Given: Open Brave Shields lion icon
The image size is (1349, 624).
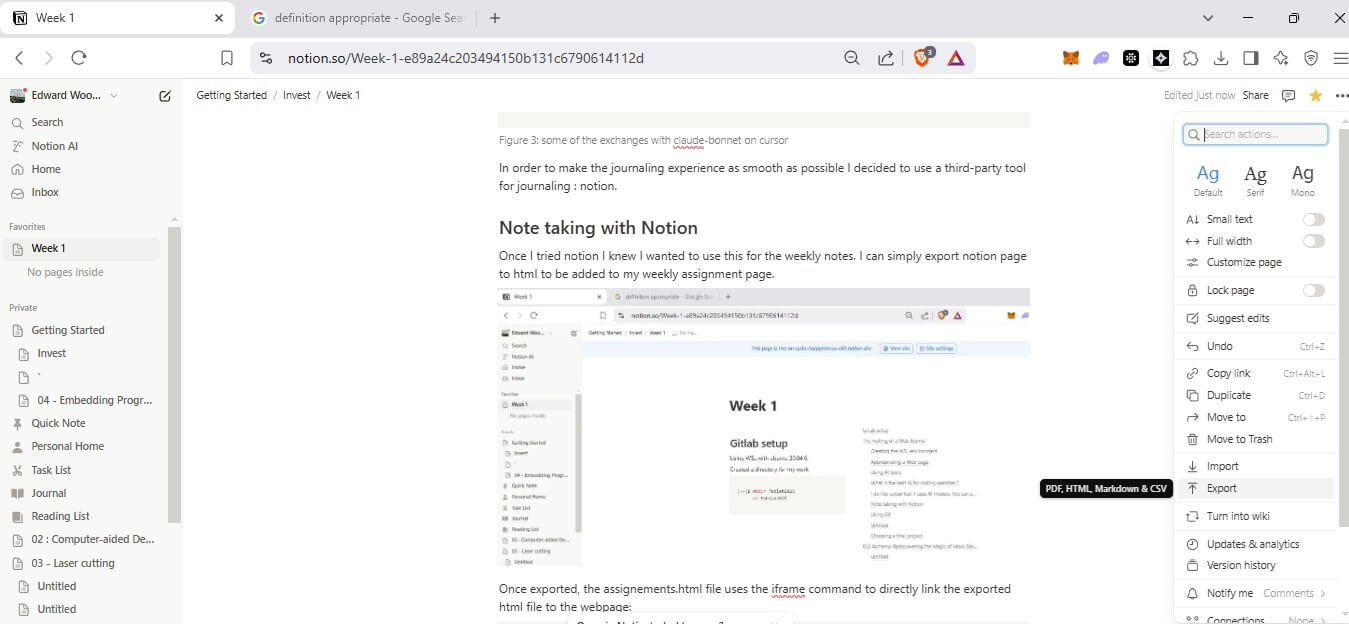Looking at the screenshot, I should (x=922, y=58).
